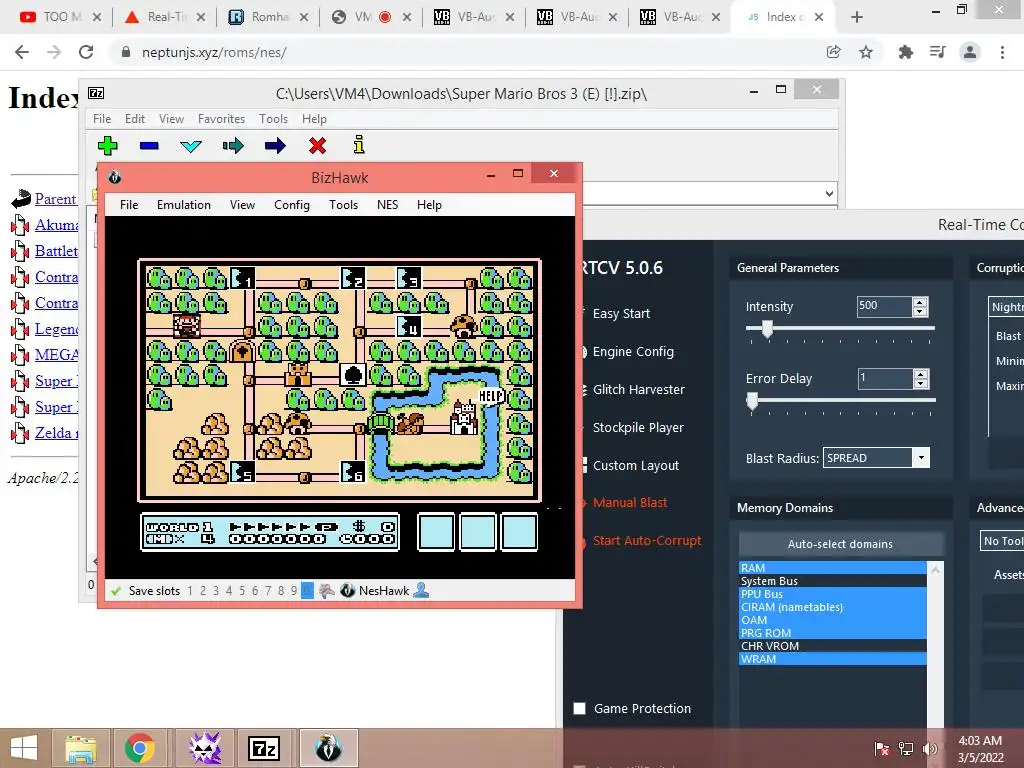Open Windows Start button
This screenshot has height=768, width=1024.
[x=24, y=748]
